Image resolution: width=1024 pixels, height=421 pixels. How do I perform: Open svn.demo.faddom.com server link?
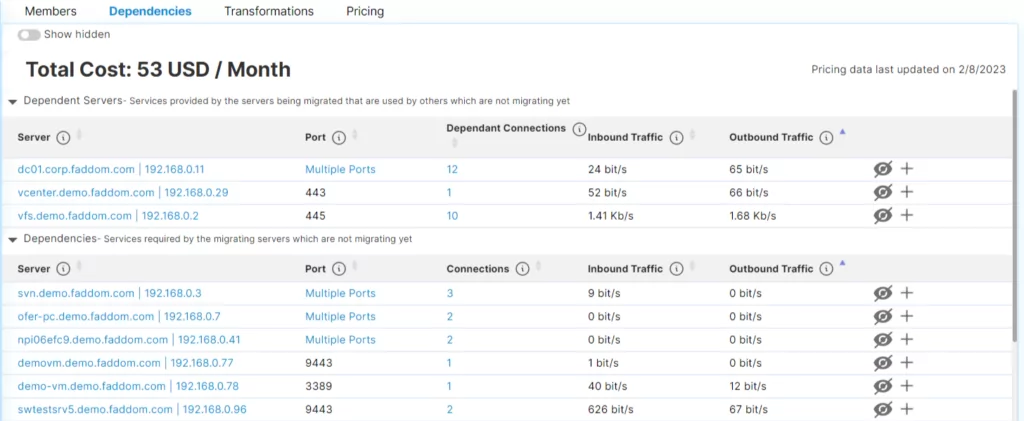coord(110,294)
